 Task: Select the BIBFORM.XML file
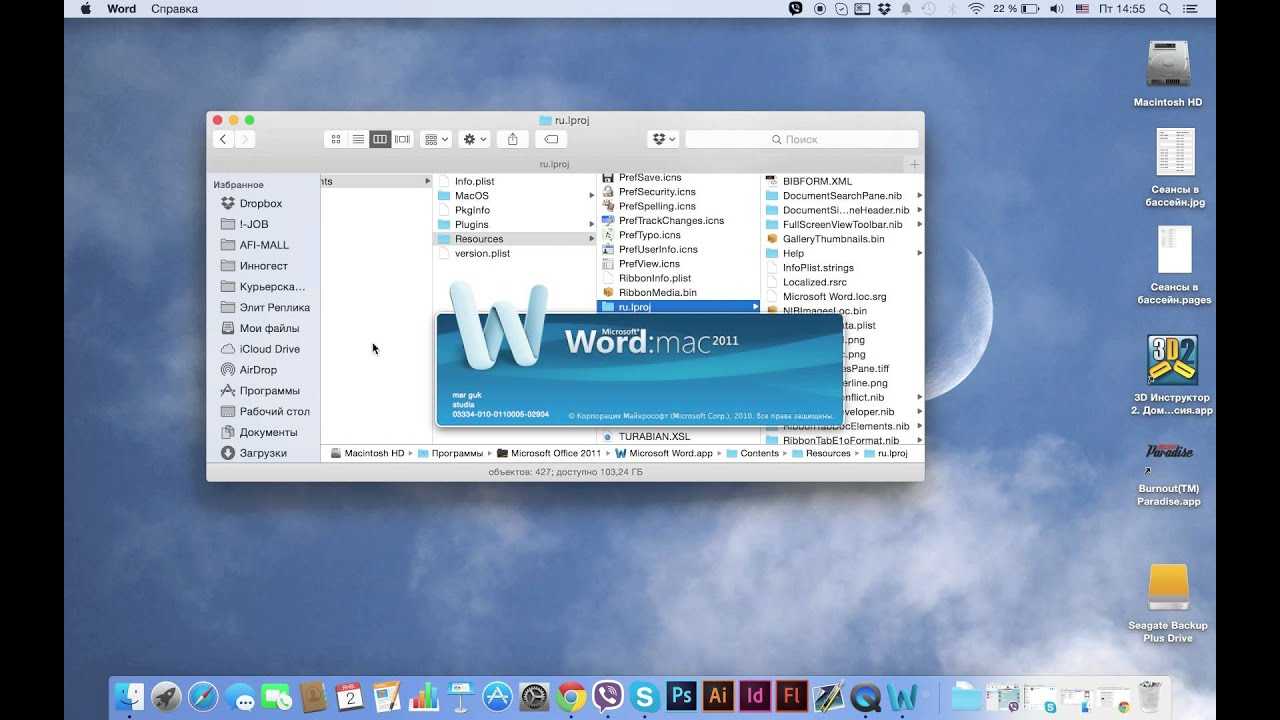coord(817,182)
